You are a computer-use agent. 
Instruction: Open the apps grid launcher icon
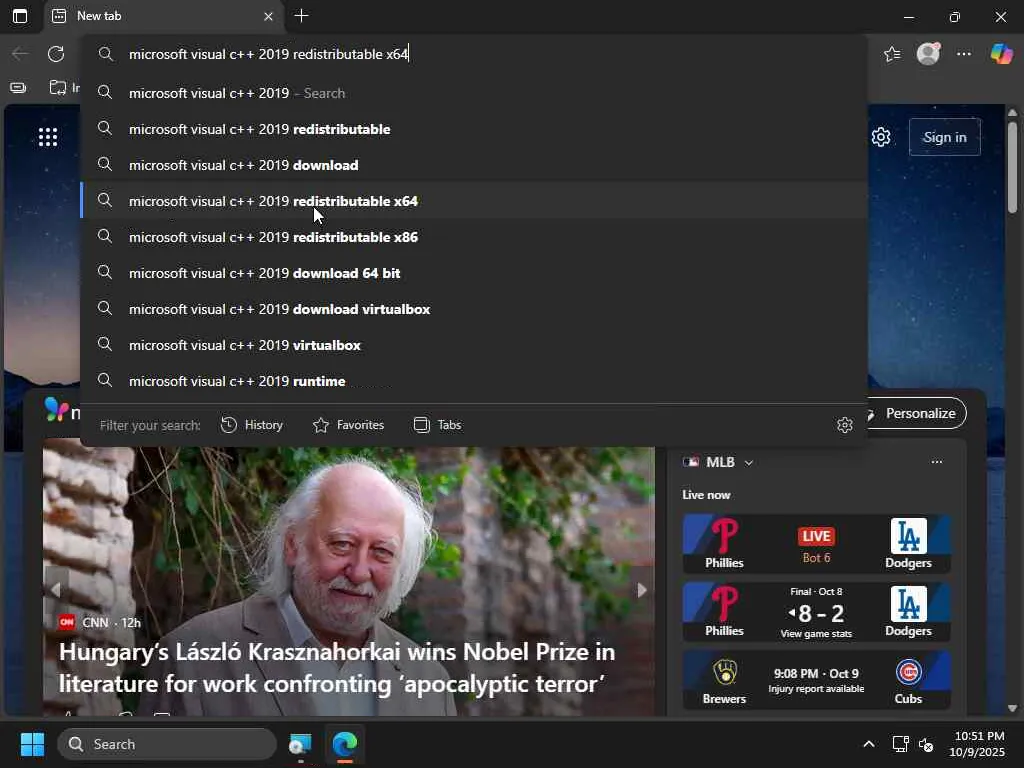pos(48,136)
